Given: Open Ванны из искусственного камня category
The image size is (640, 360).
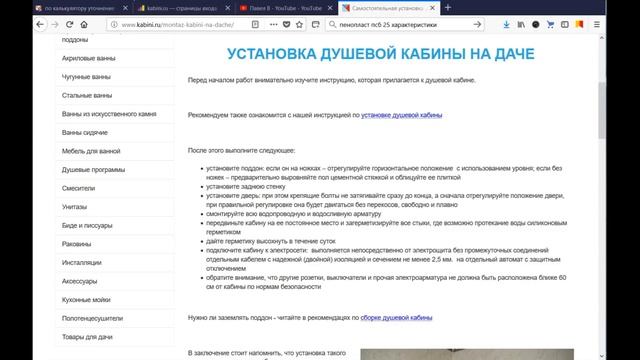Looking at the screenshot, I should coord(109,114).
